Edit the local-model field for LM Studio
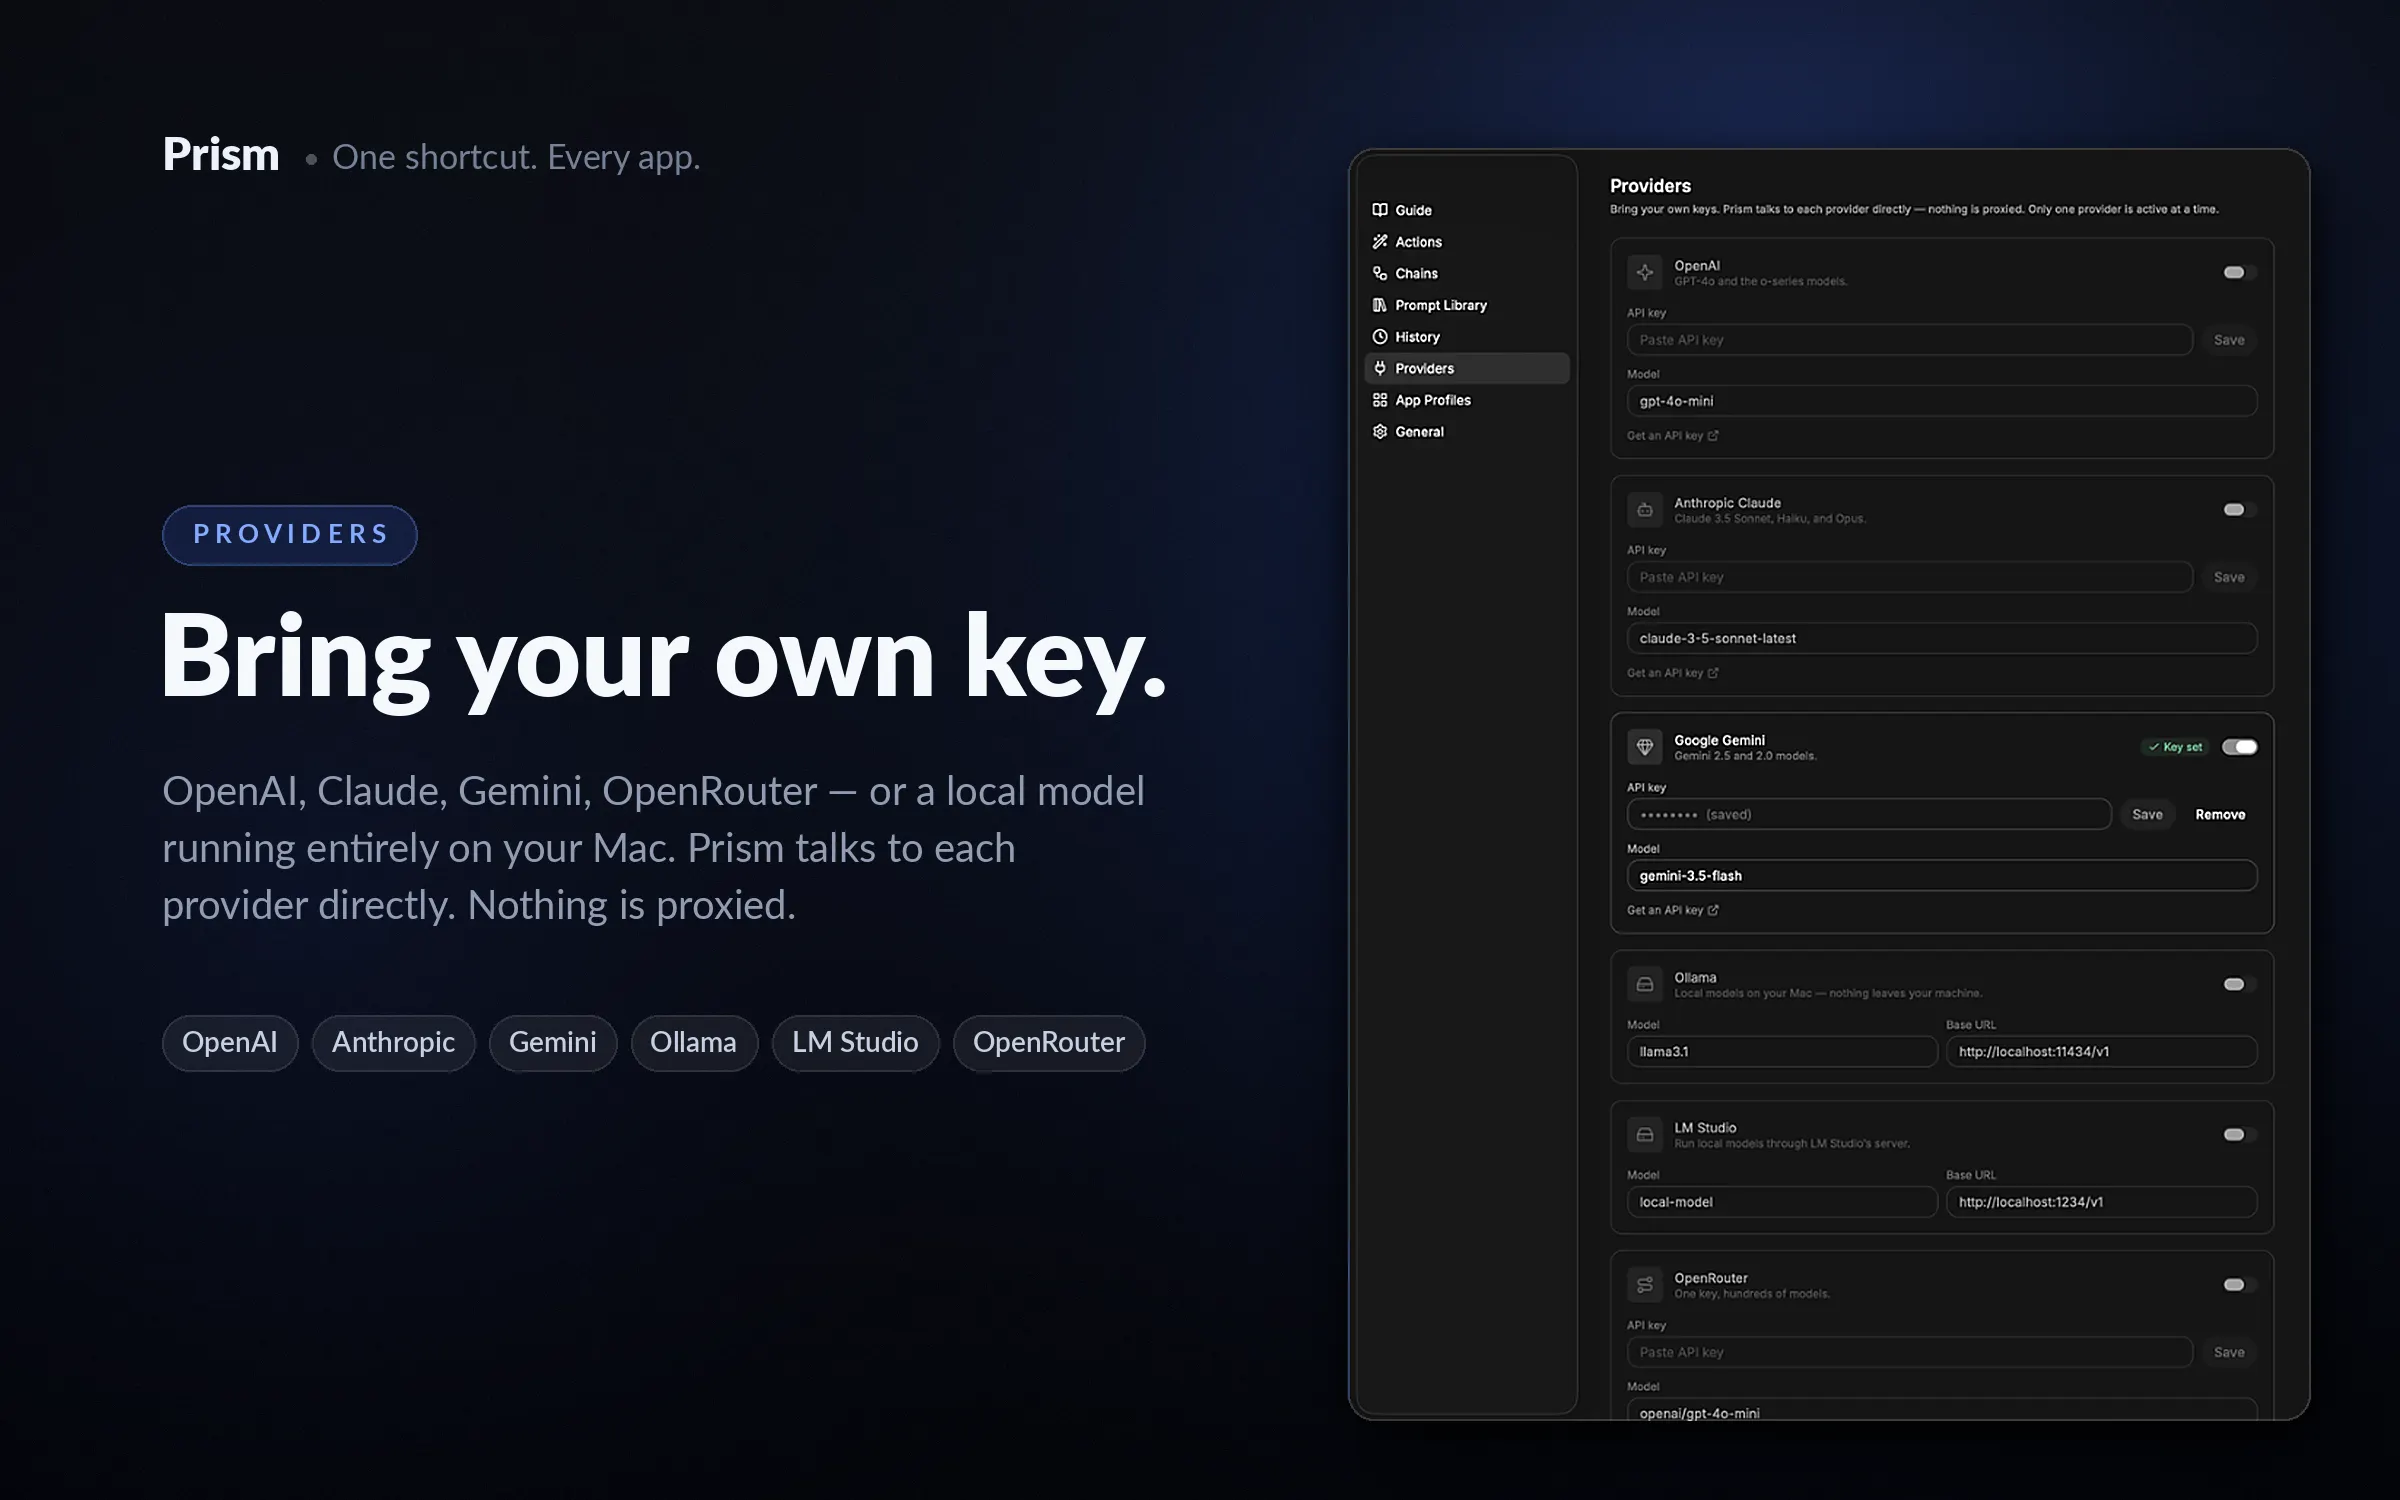 1782,1202
